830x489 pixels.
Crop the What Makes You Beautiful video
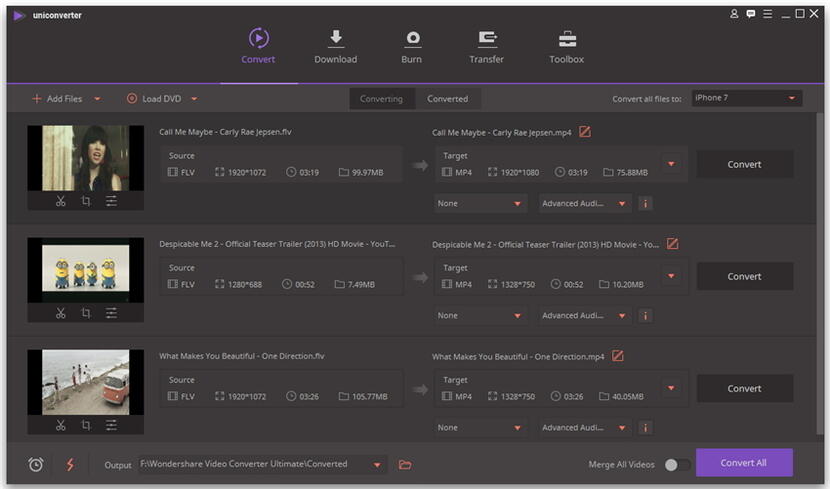(86, 425)
